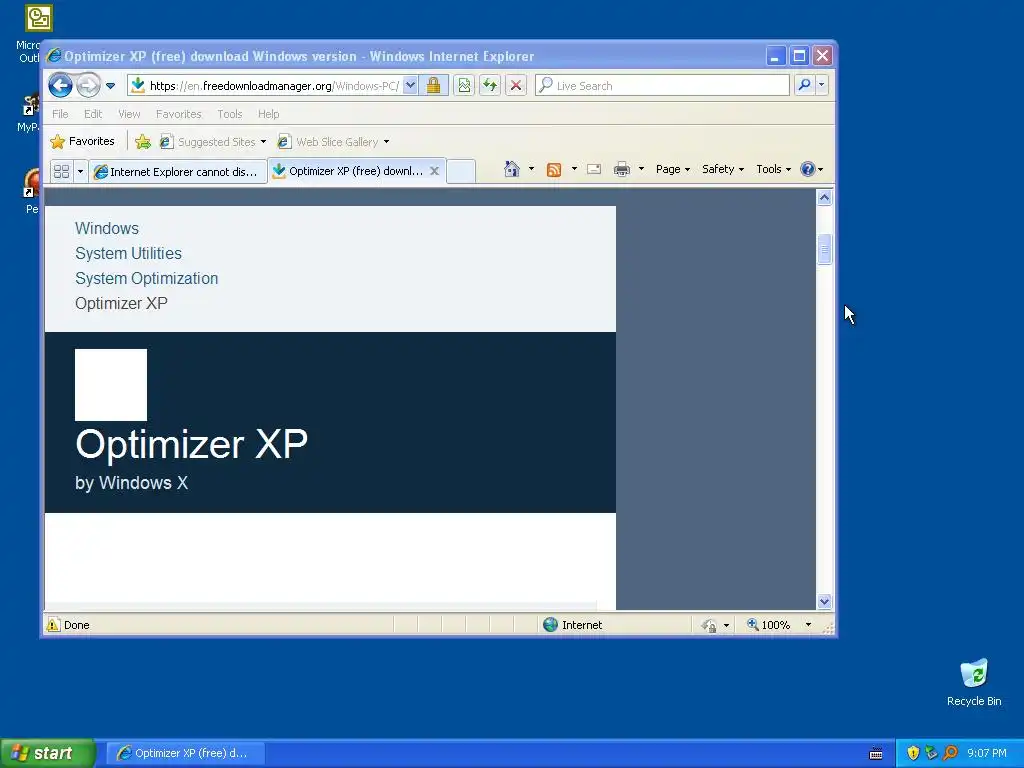Open the View menu
The image size is (1024, 768).
(x=129, y=114)
